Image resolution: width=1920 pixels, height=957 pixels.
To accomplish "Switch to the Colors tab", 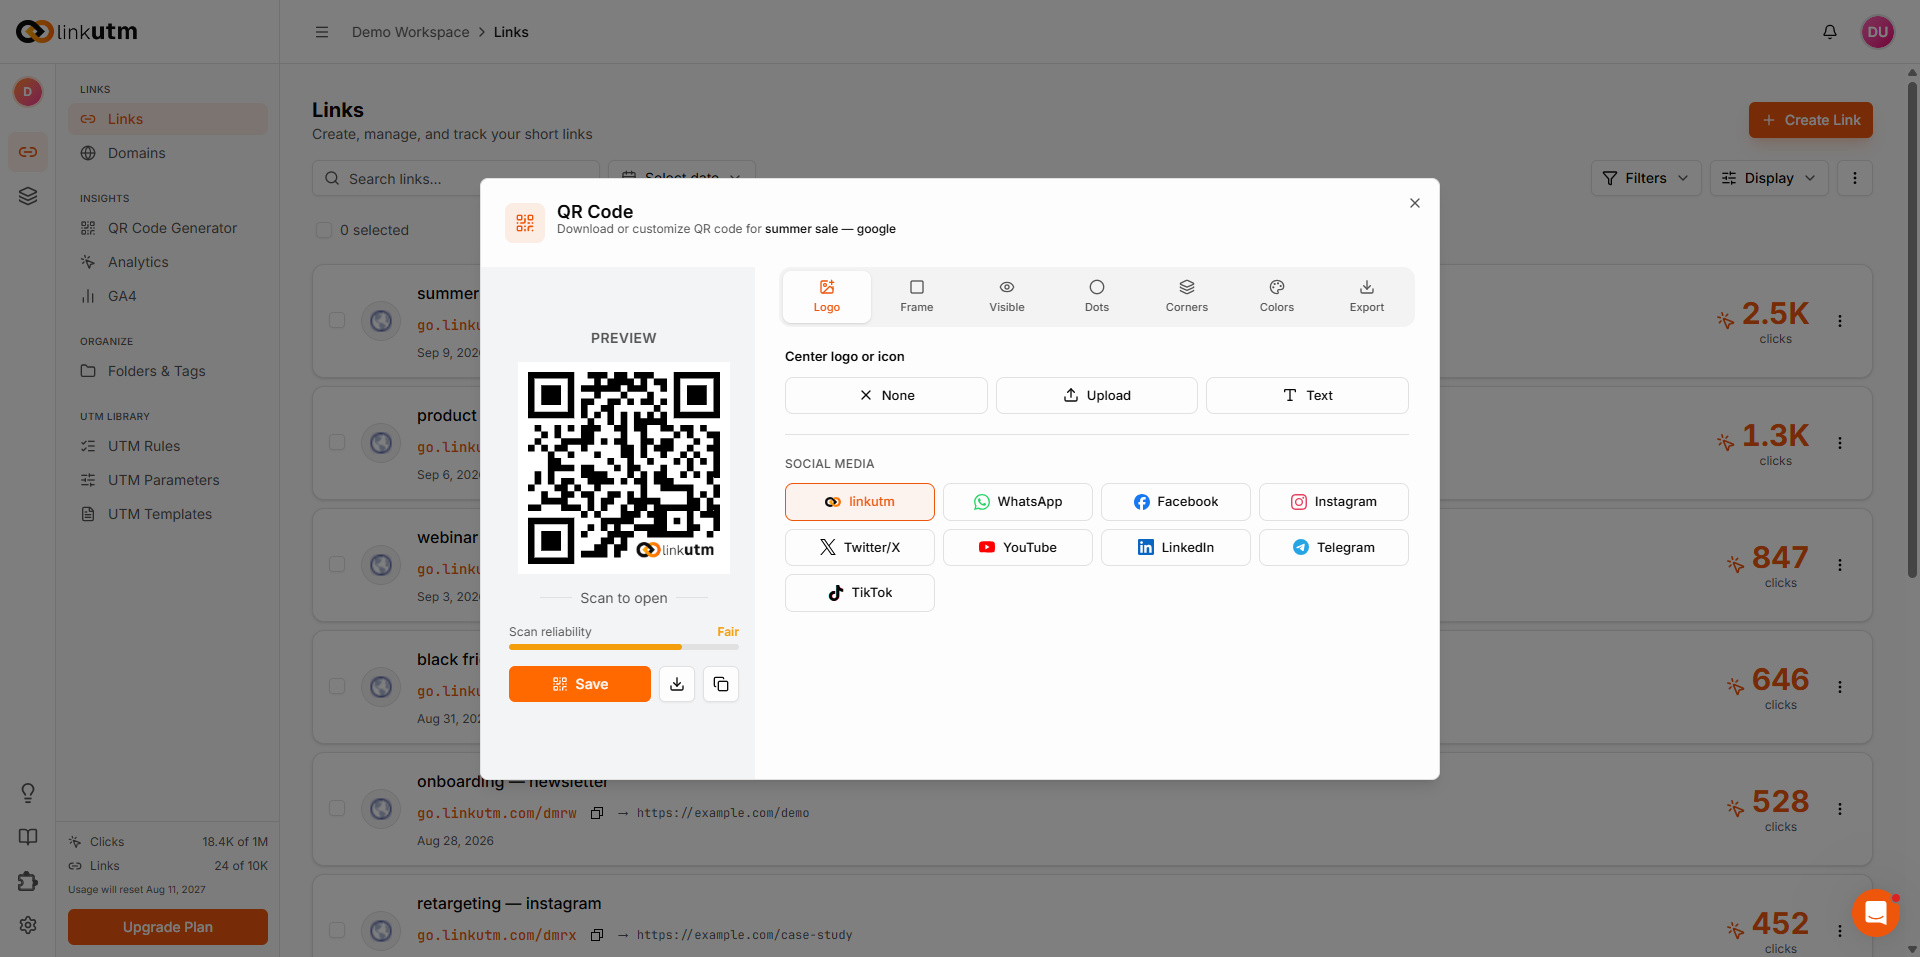I will click(1277, 297).
